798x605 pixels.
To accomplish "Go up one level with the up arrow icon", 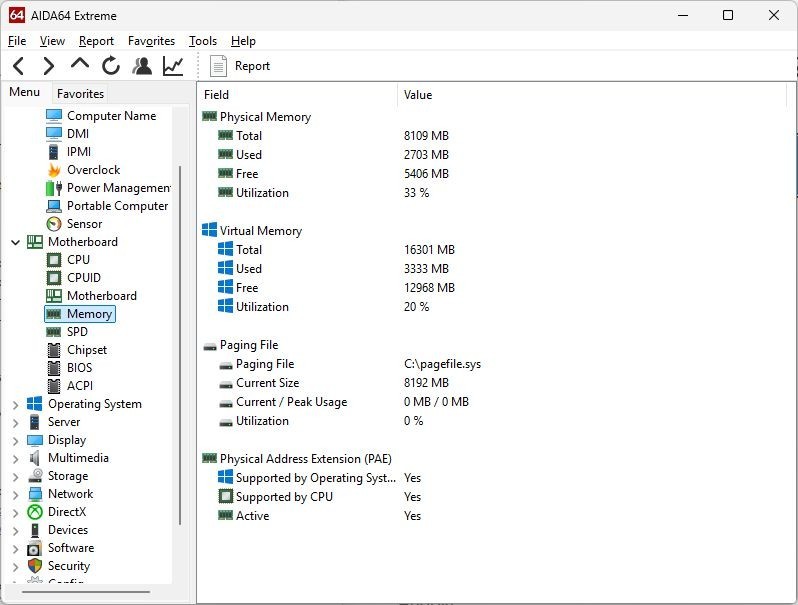I will tap(80, 64).
